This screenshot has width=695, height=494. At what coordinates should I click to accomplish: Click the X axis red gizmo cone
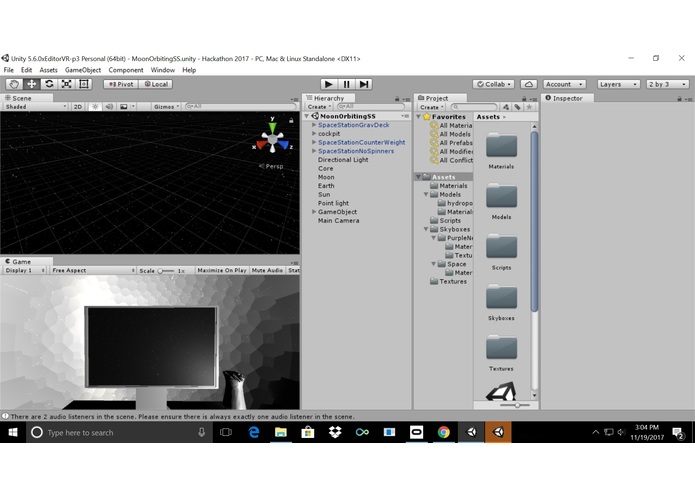[x=262, y=144]
